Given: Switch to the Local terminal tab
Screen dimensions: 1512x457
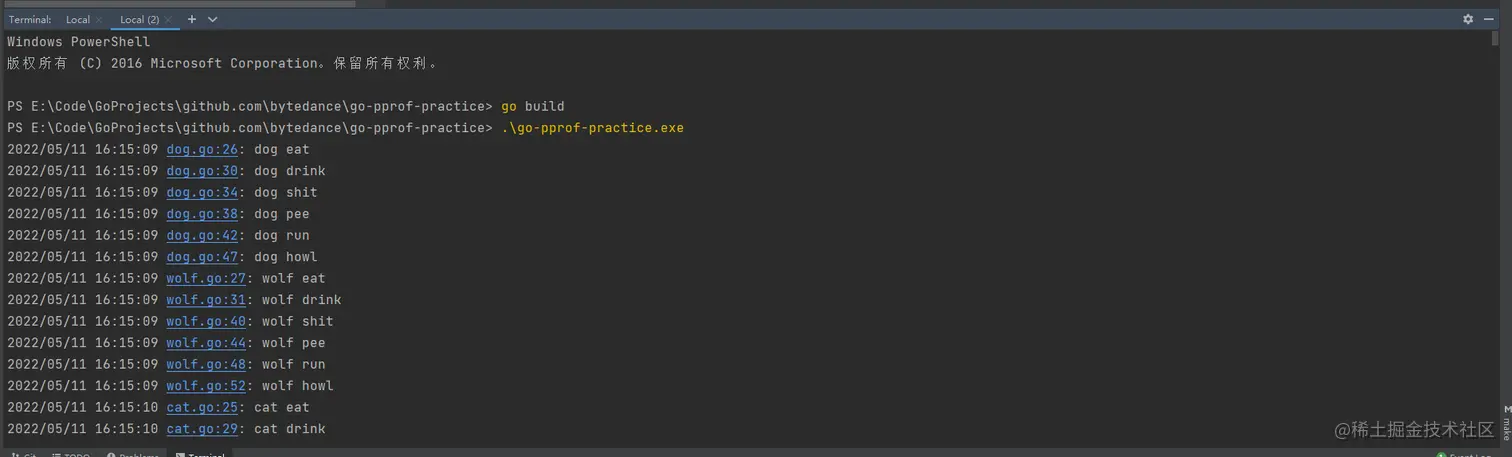Looking at the screenshot, I should tap(77, 20).
